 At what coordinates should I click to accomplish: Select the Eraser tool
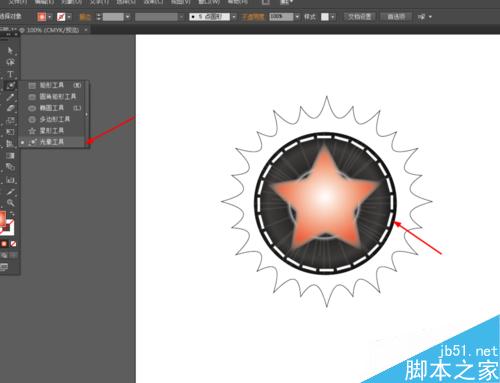pos(10,109)
